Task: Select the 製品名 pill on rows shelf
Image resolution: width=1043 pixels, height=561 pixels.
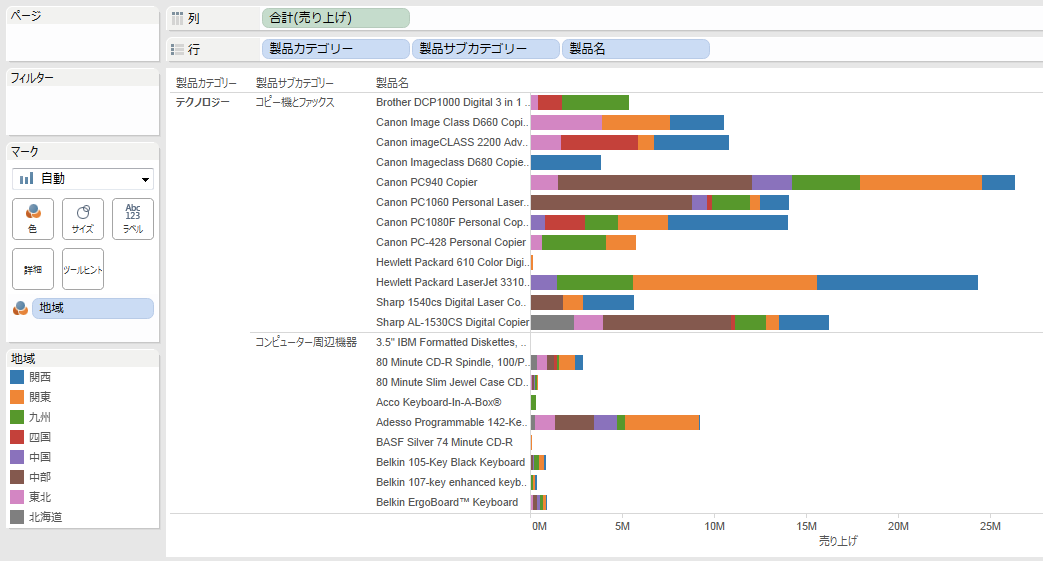Action: (636, 49)
